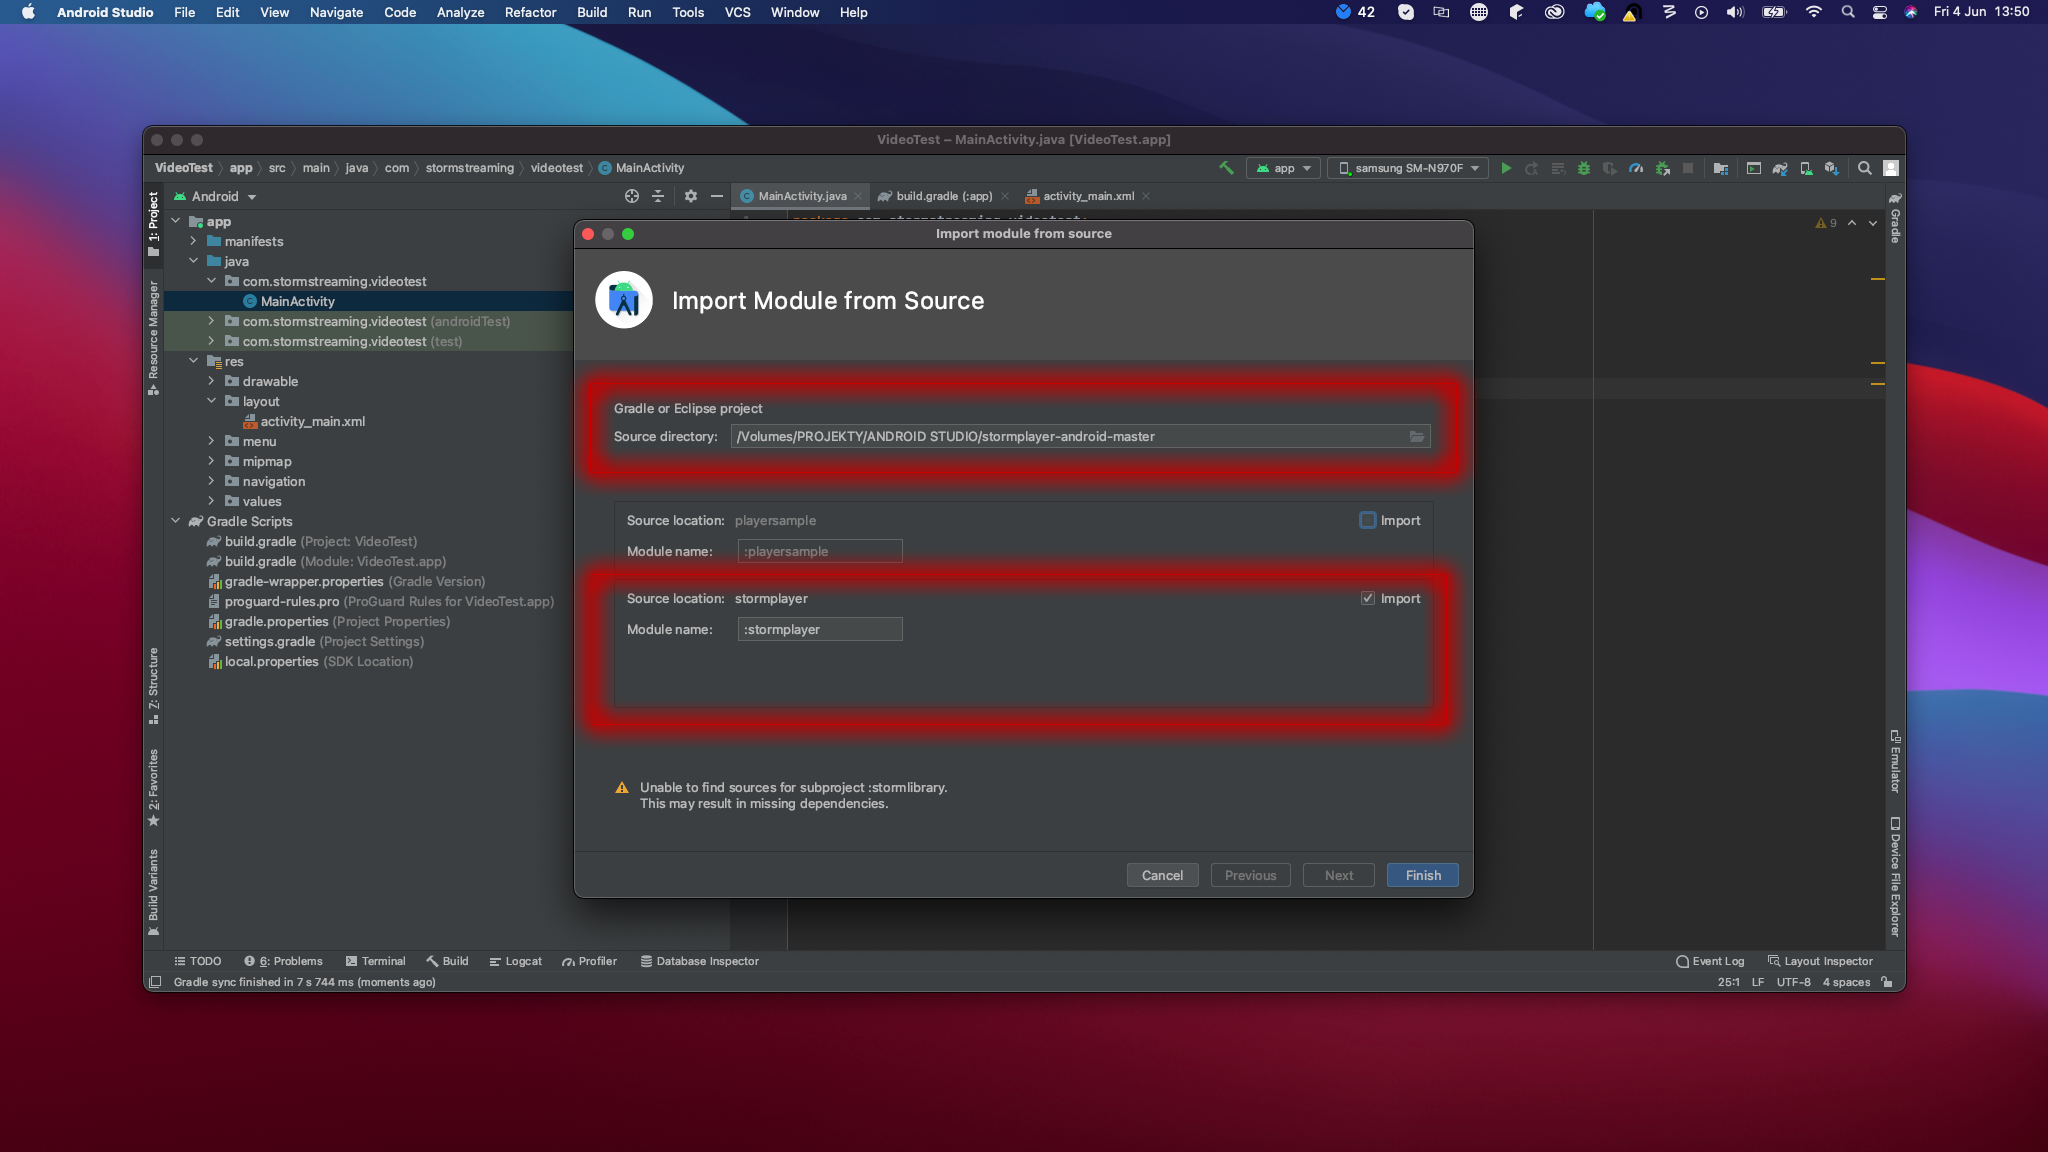Toggle the read-only lock icon in status bar
Viewport: 2048px width, 1152px height.
(1887, 982)
